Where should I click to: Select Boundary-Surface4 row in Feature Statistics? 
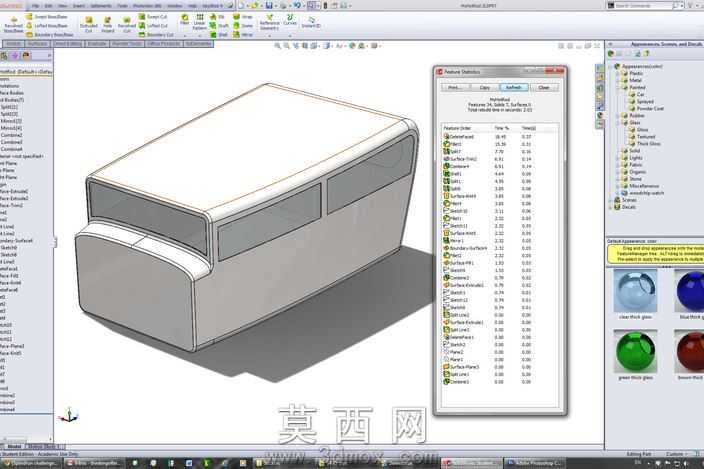pos(500,248)
